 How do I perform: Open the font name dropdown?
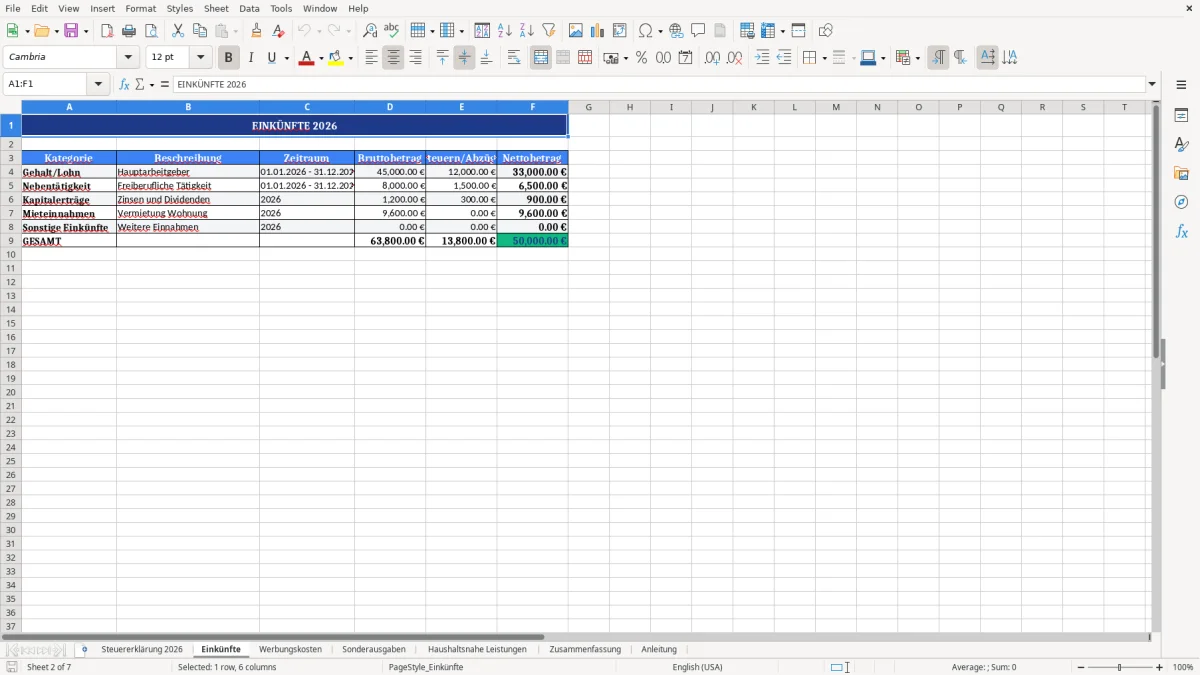point(128,57)
